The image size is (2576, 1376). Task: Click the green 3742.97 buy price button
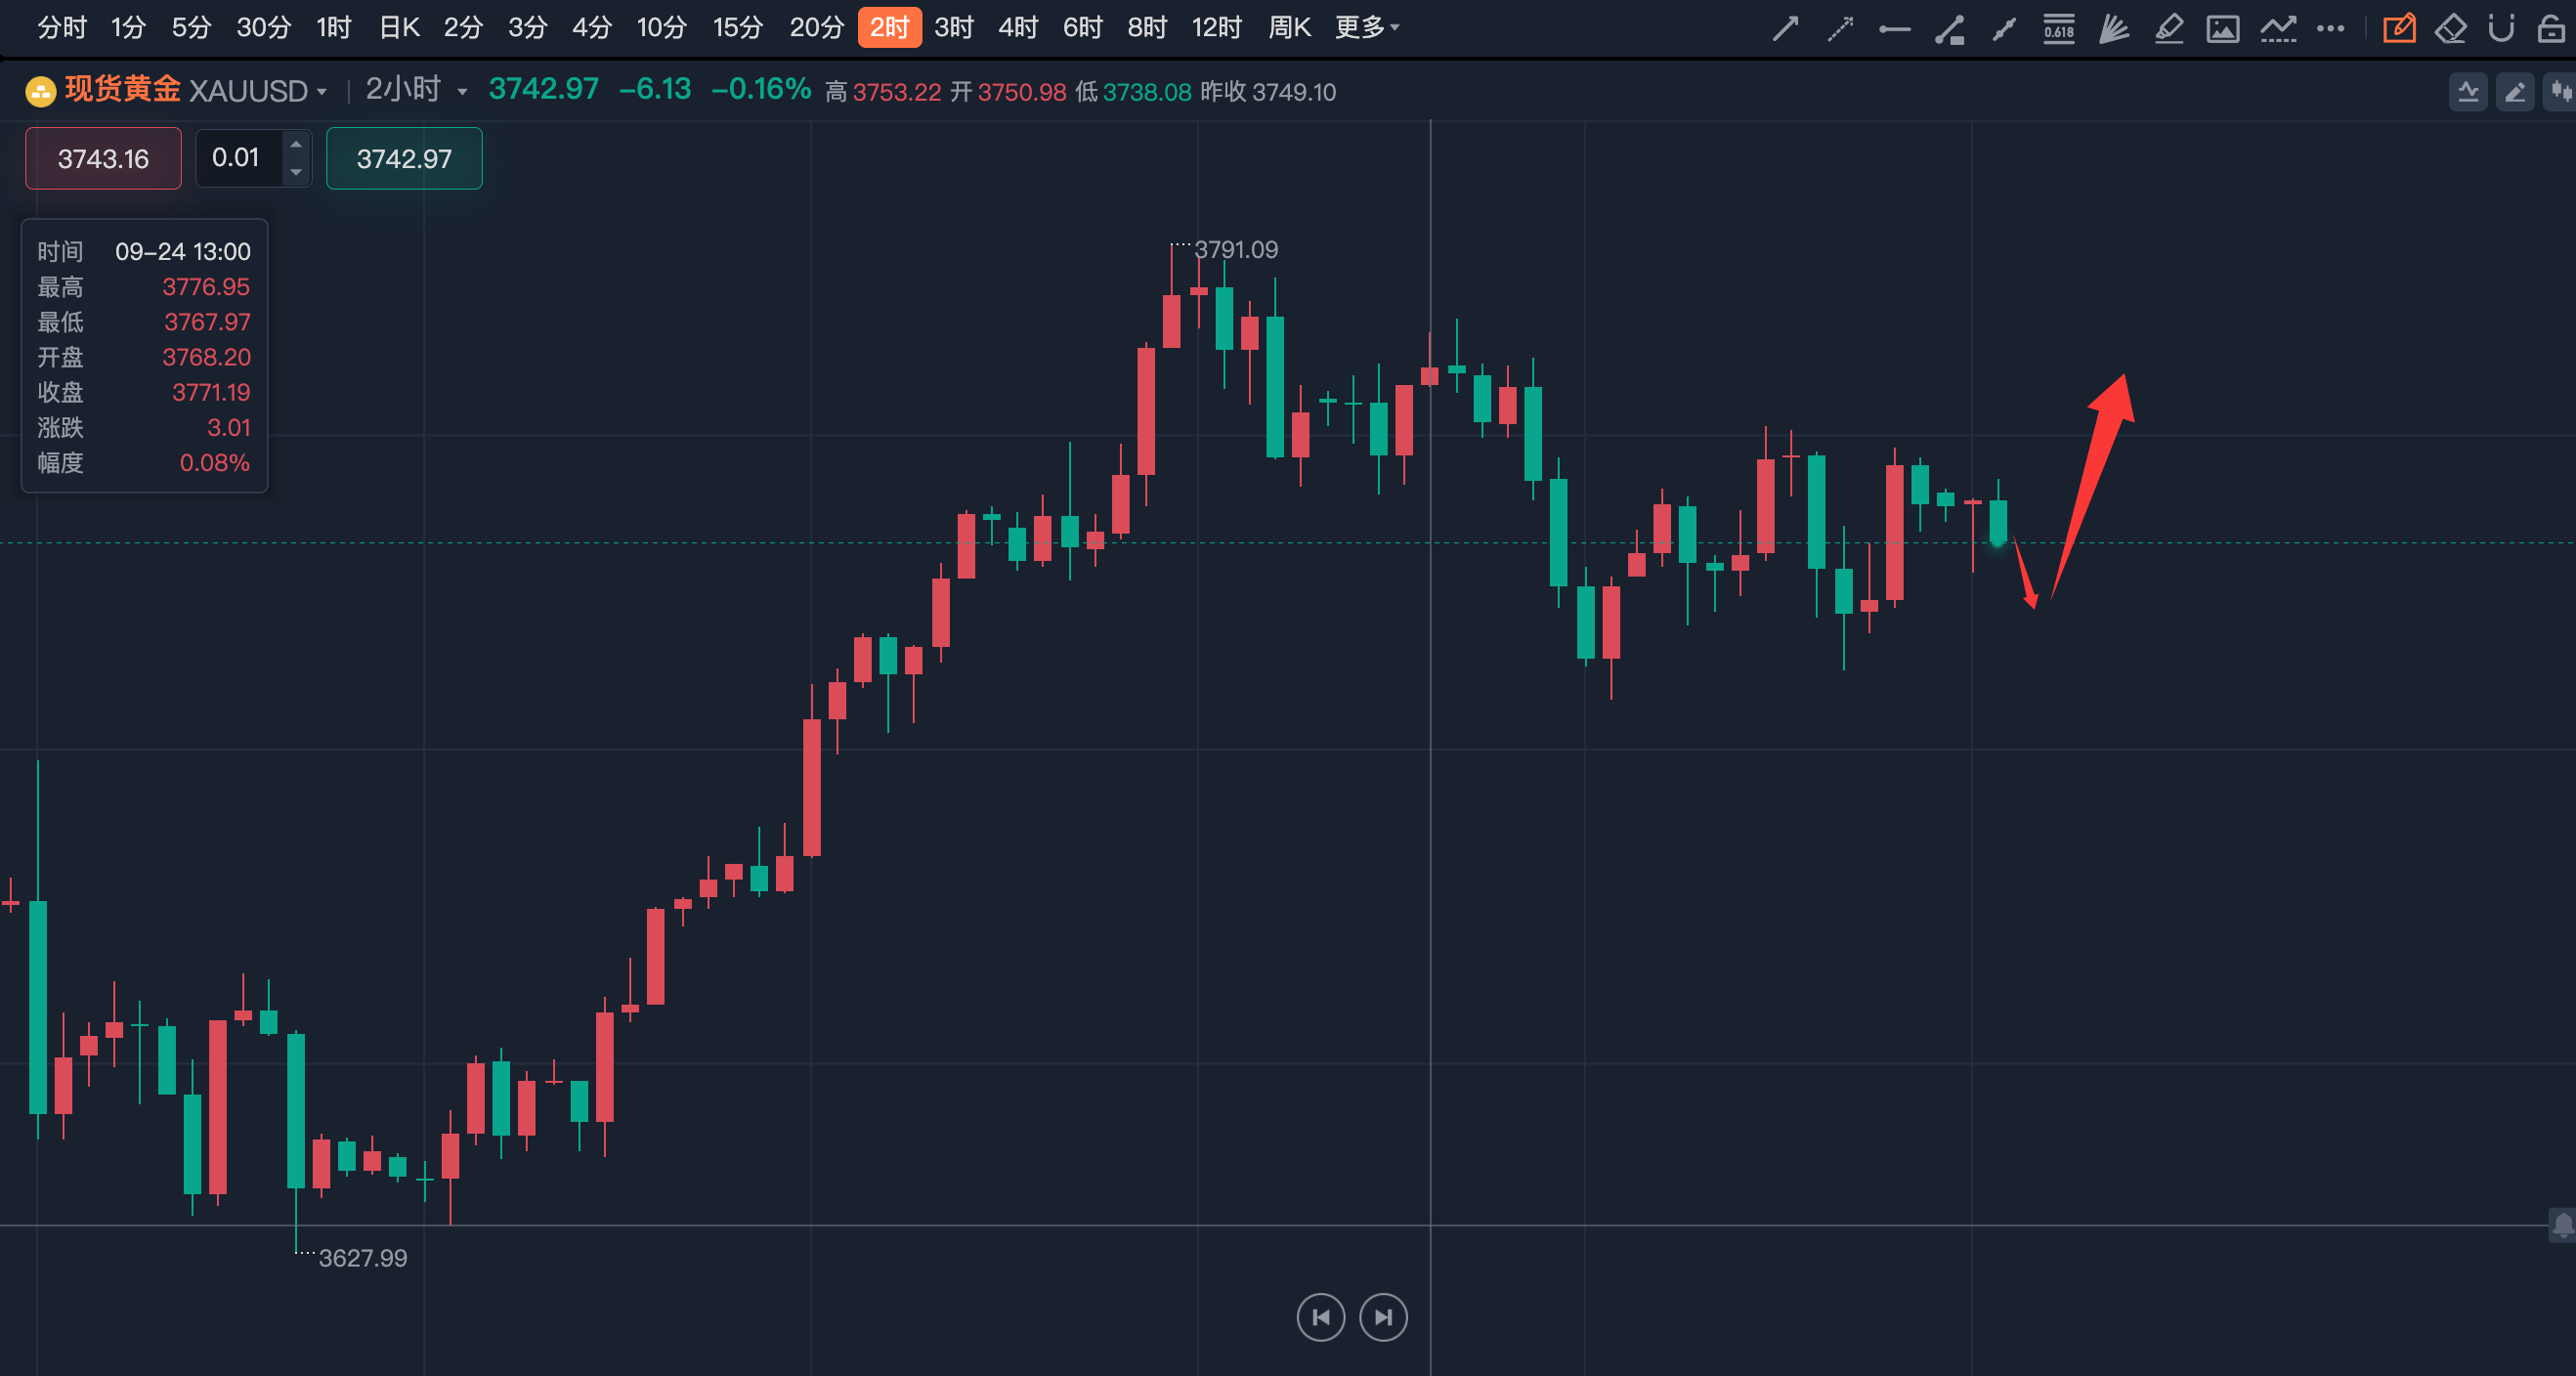click(x=404, y=158)
